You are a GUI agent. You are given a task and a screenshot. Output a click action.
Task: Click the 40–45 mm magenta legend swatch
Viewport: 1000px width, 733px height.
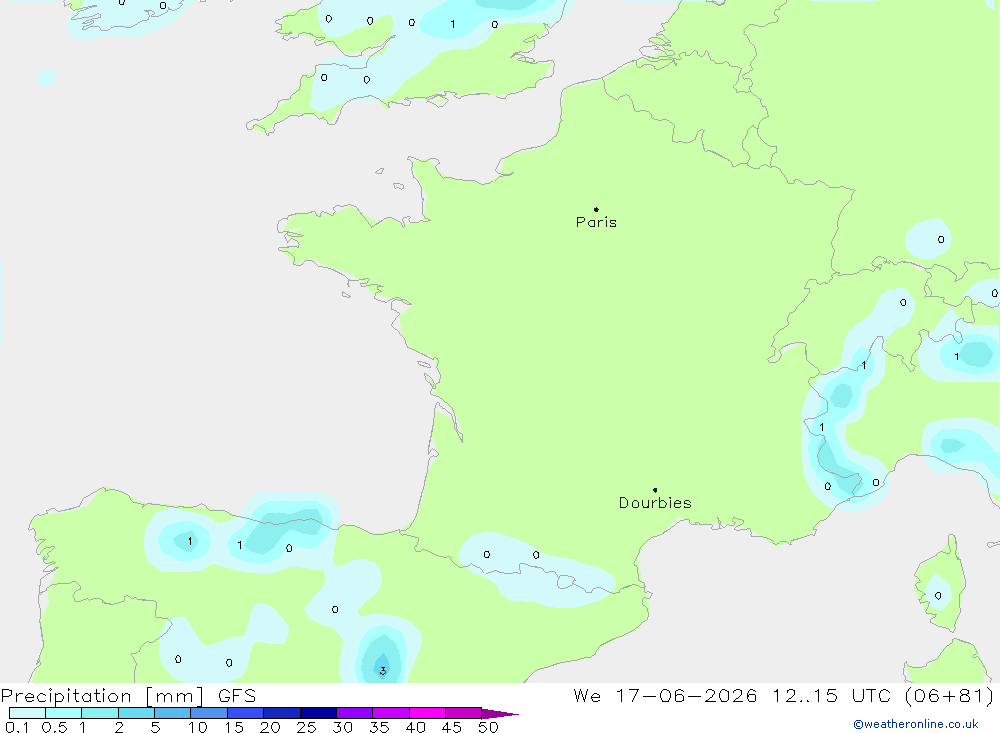point(427,713)
